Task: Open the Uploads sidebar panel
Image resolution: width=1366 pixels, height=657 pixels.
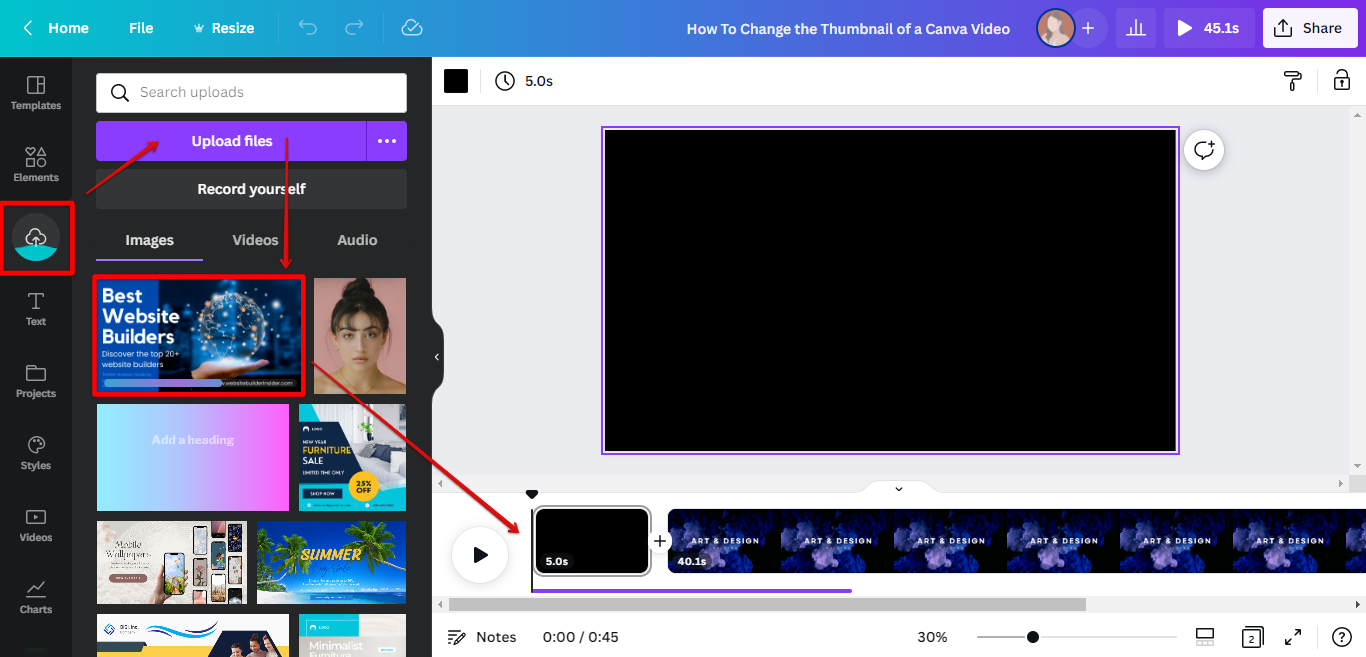Action: (x=36, y=238)
